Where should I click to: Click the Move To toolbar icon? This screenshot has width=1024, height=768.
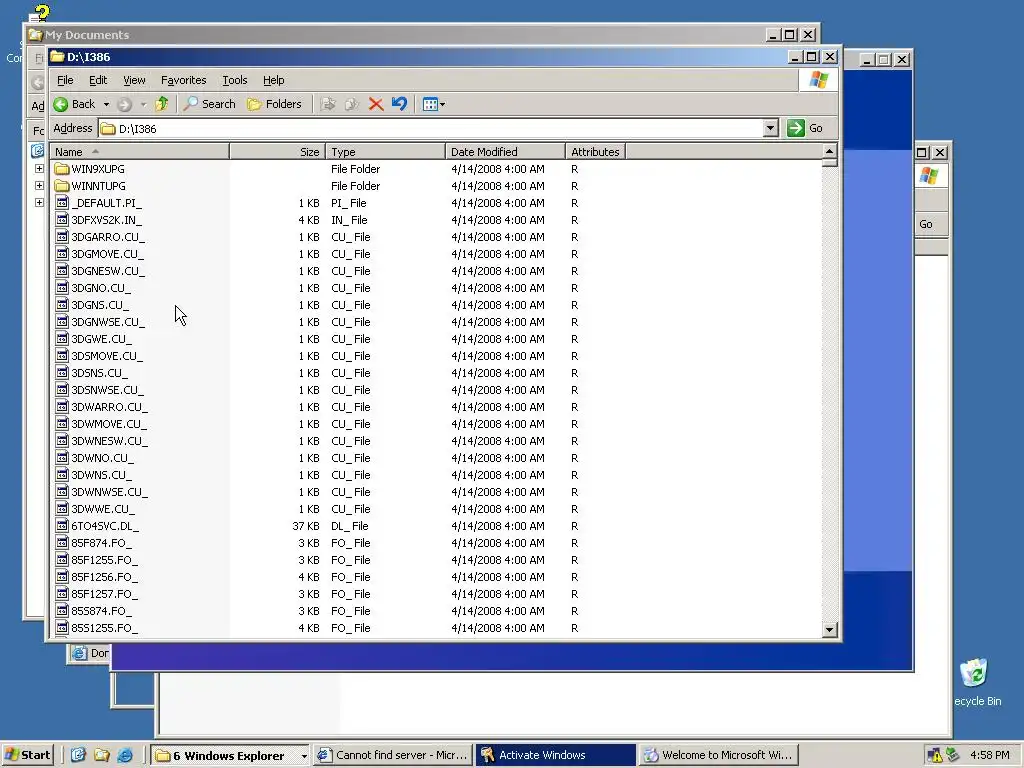[328, 104]
